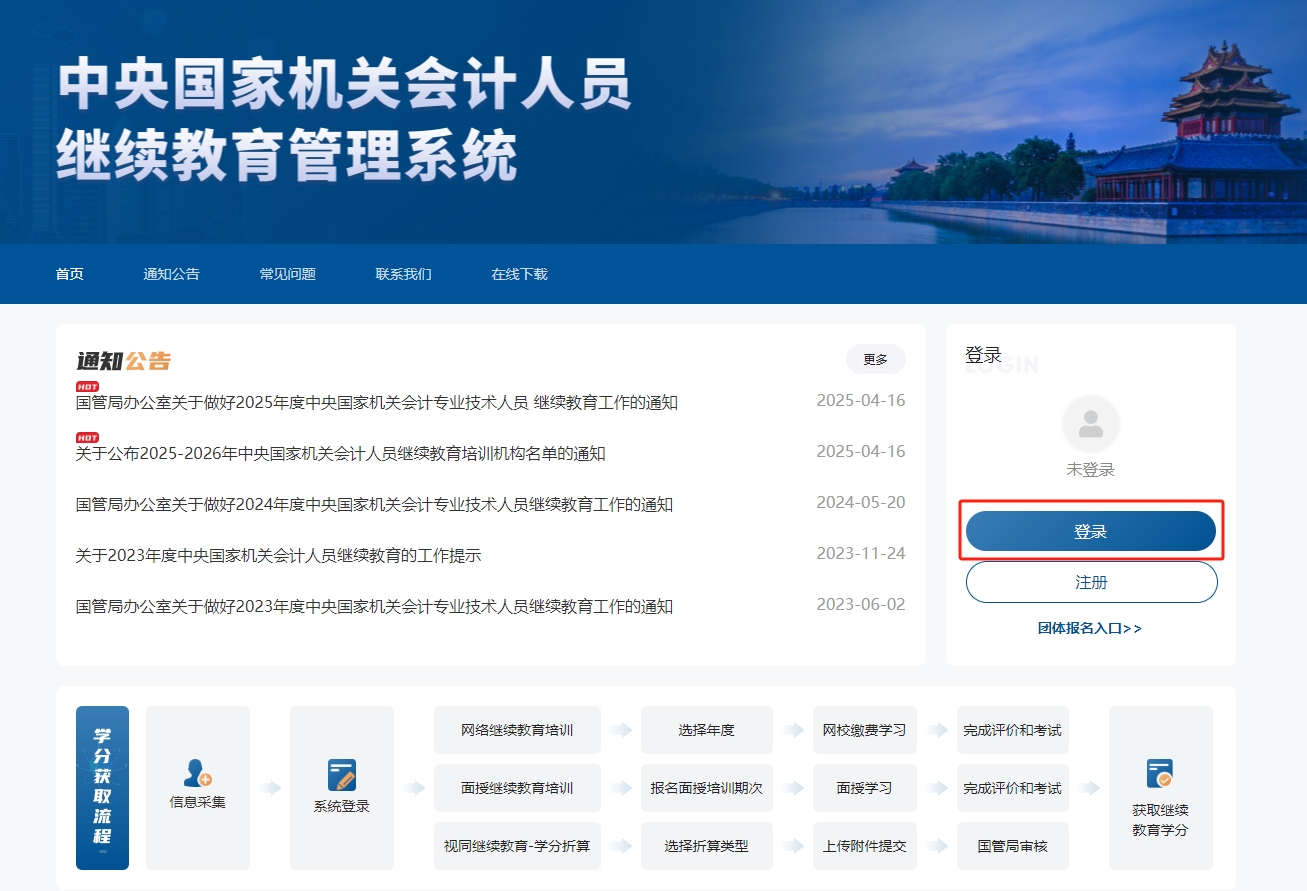Image resolution: width=1307 pixels, height=891 pixels.
Task: Open the 2025-2026年 培训机构名单 notice
Action: click(x=341, y=454)
